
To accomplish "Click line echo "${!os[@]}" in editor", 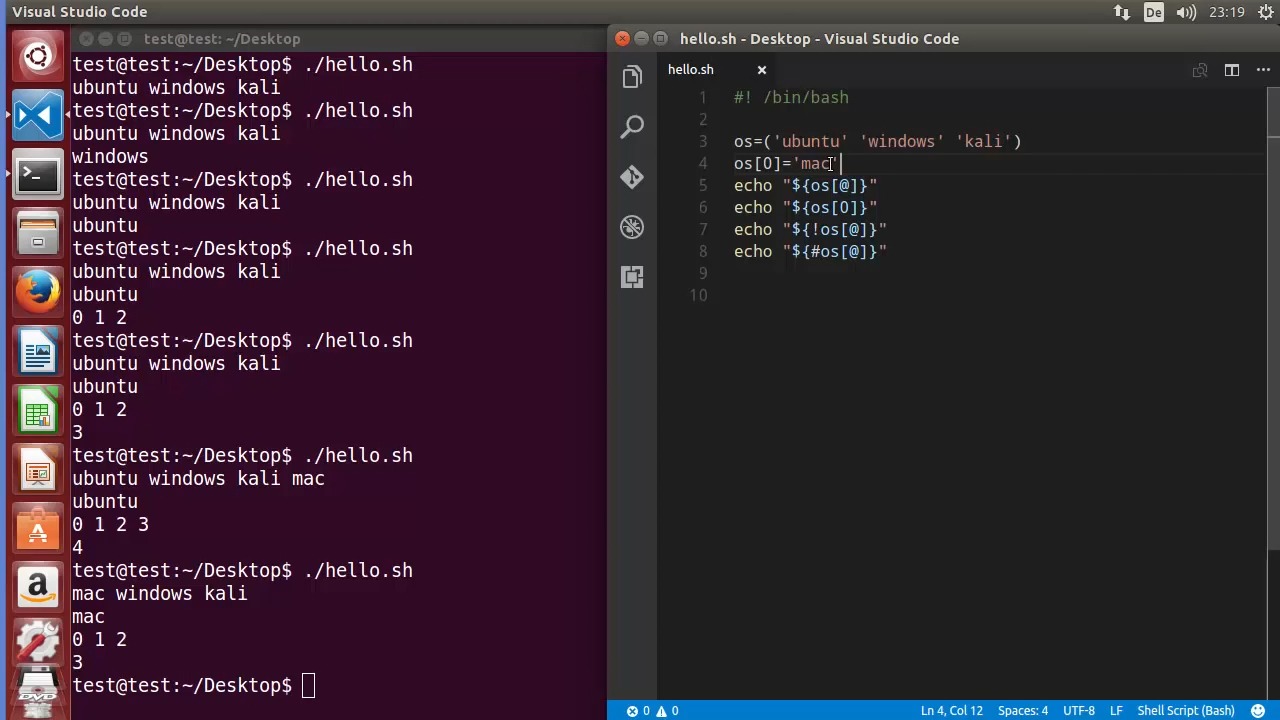I will tap(810, 230).
